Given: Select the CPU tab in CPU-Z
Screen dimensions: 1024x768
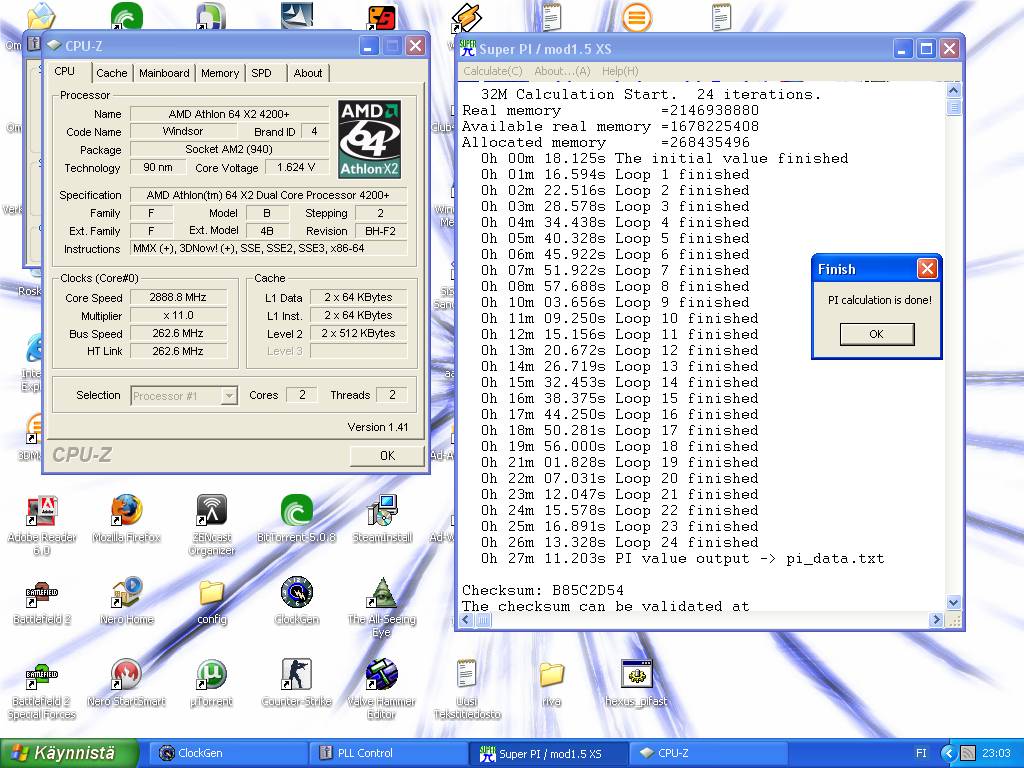Looking at the screenshot, I should [x=65, y=71].
